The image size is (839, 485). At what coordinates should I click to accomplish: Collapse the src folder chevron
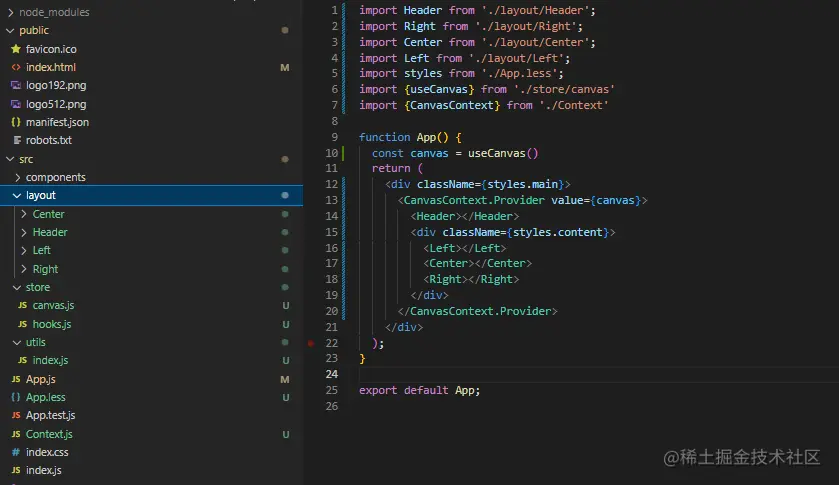tap(10, 159)
